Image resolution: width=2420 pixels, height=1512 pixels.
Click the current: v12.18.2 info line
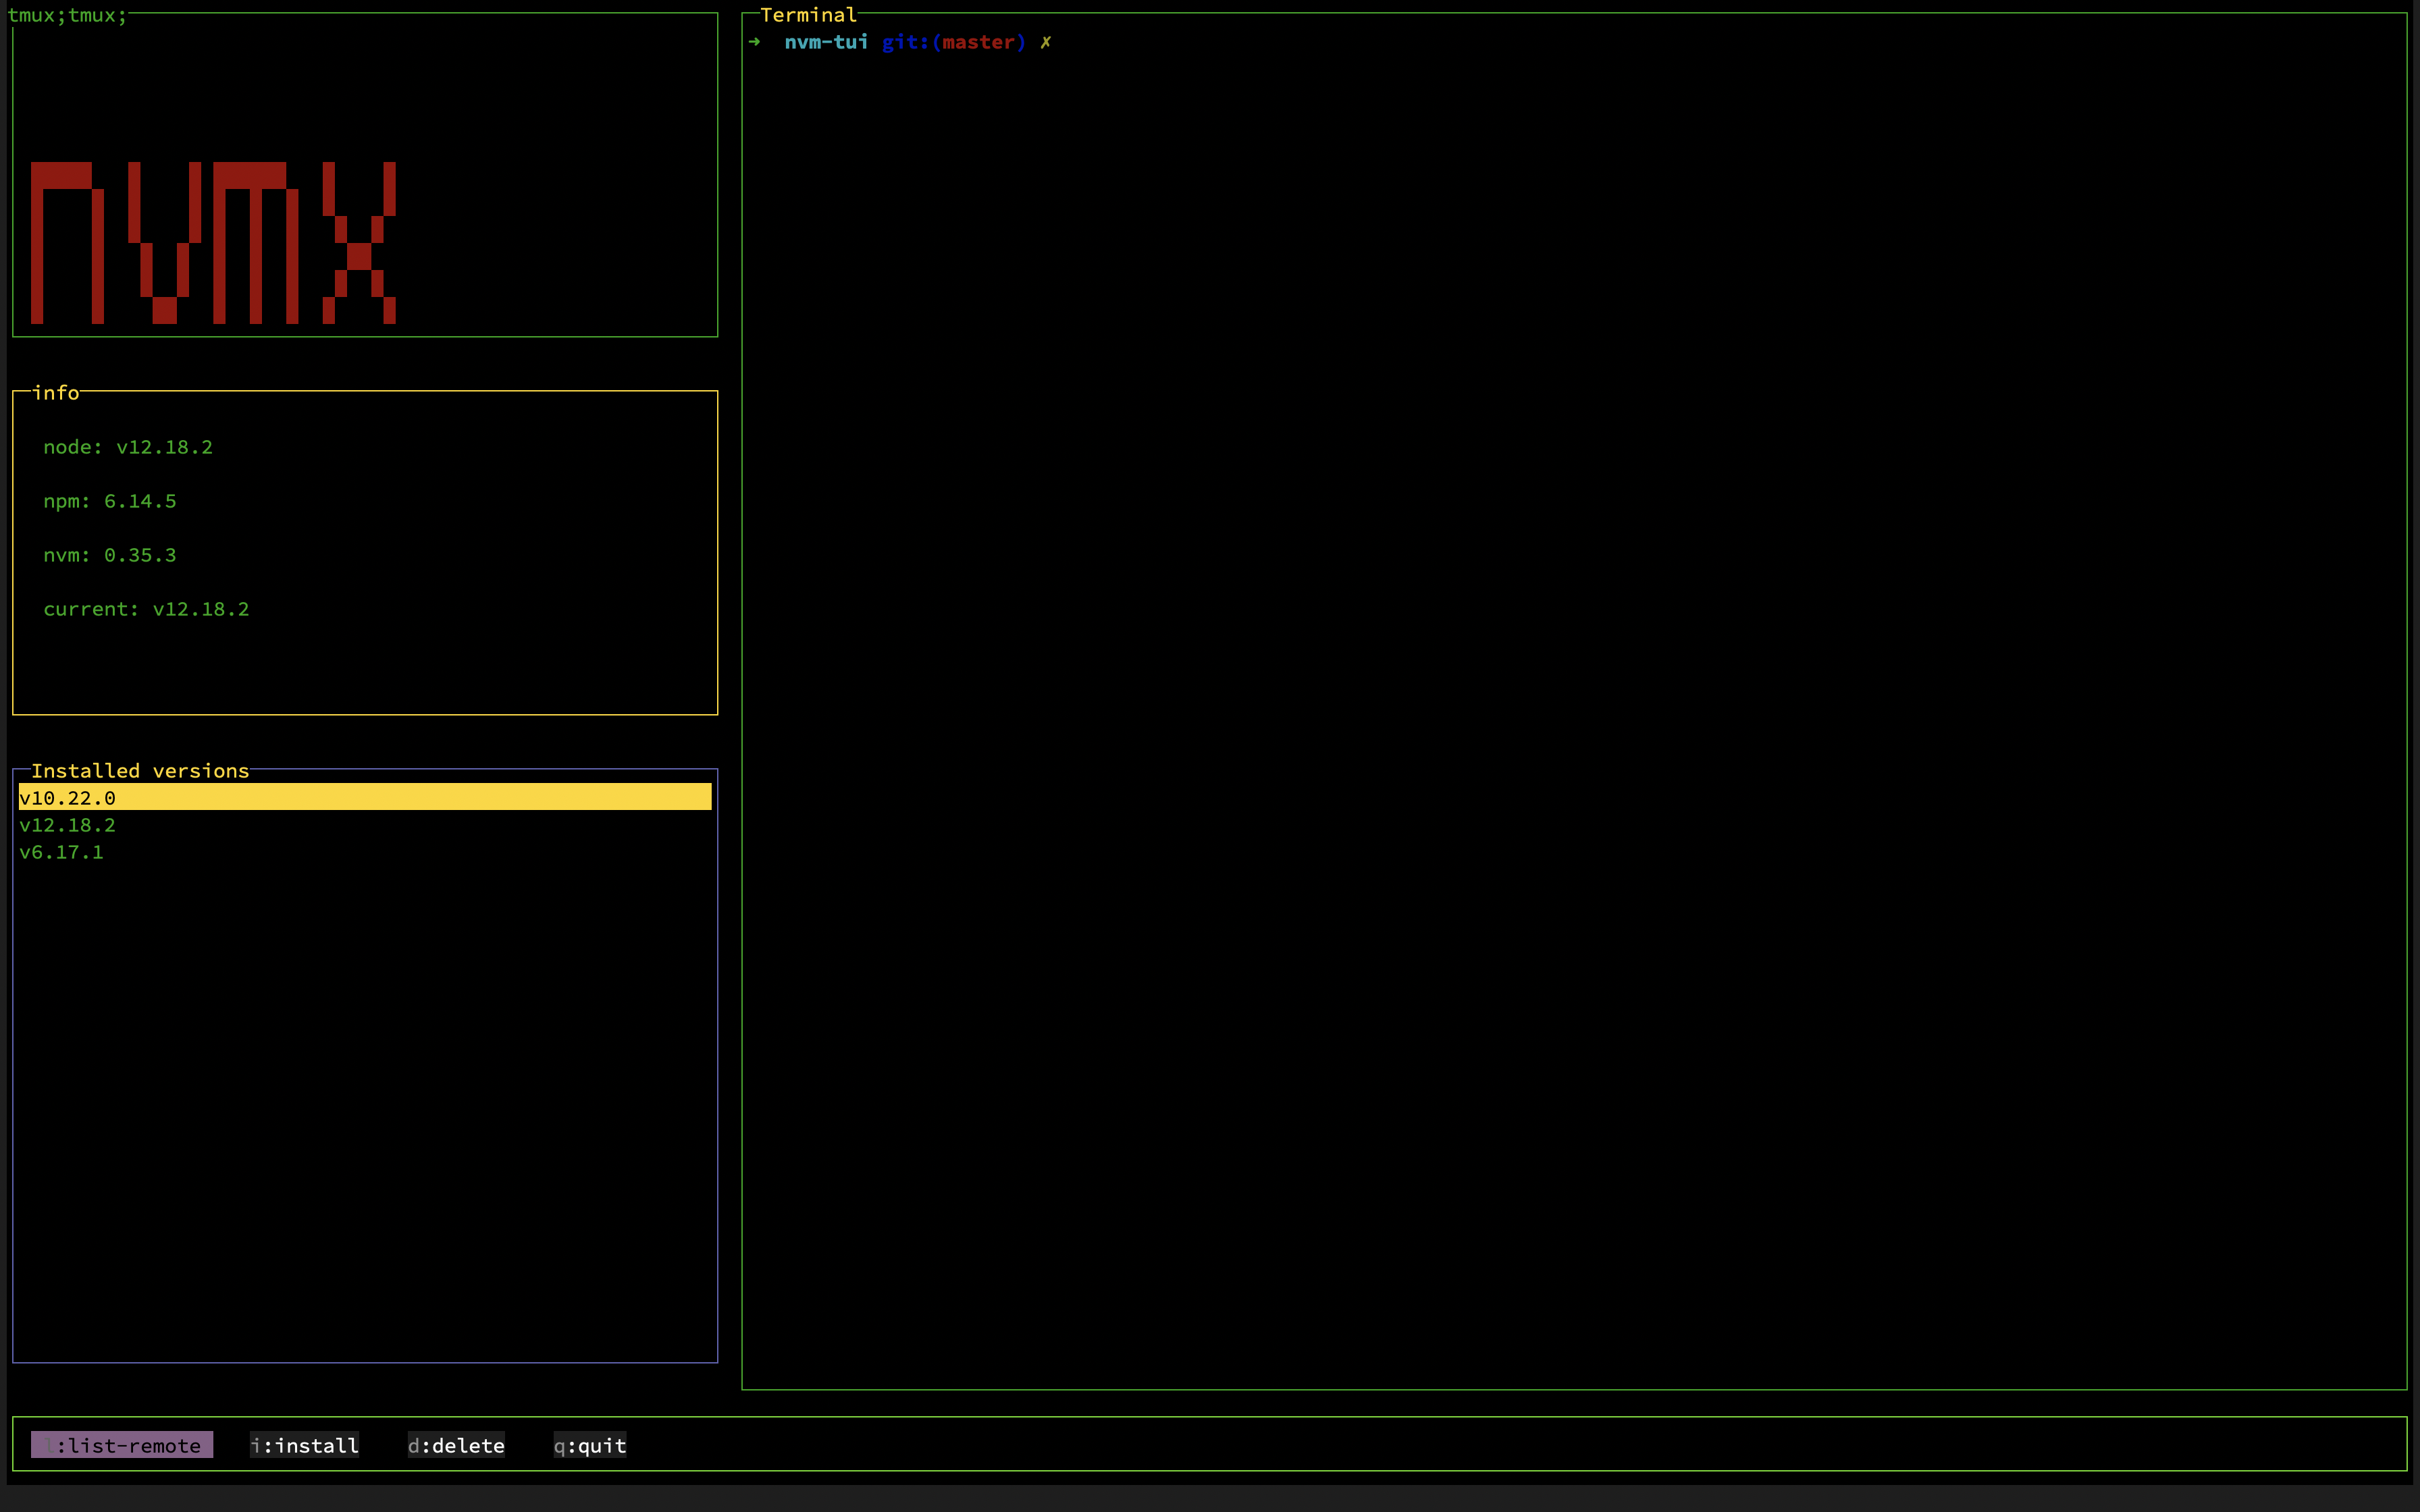[x=146, y=609]
